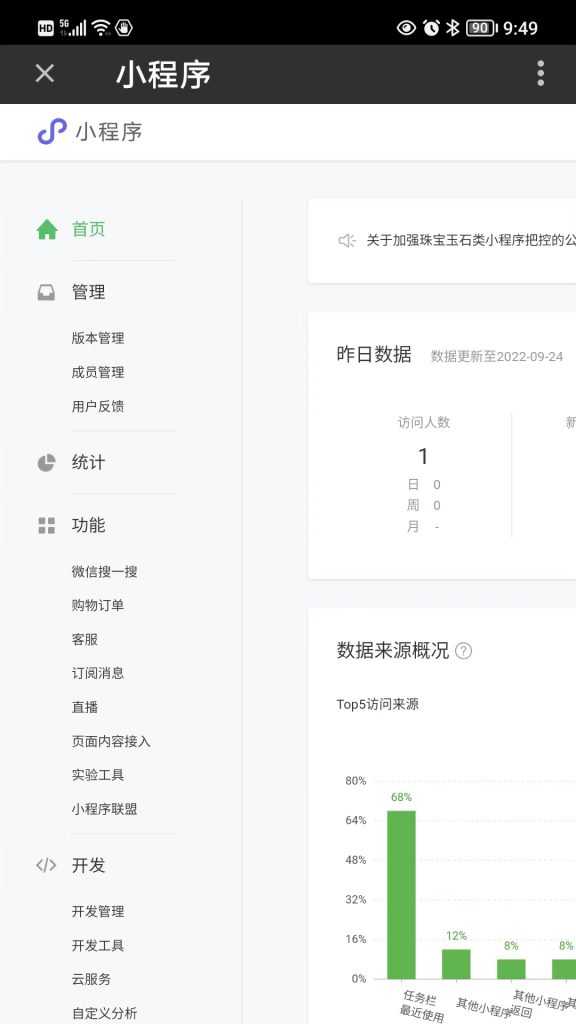Open 订阅消息
Image resolution: width=576 pixels, height=1024 pixels.
[x=98, y=673]
